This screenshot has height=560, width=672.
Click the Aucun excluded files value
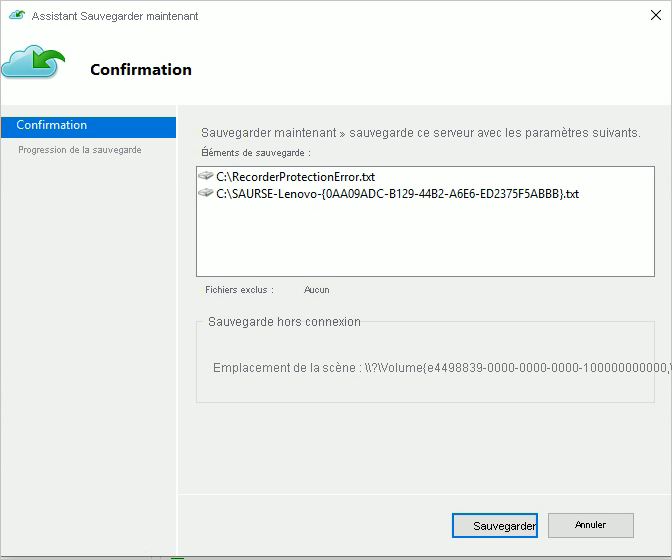[x=317, y=290]
